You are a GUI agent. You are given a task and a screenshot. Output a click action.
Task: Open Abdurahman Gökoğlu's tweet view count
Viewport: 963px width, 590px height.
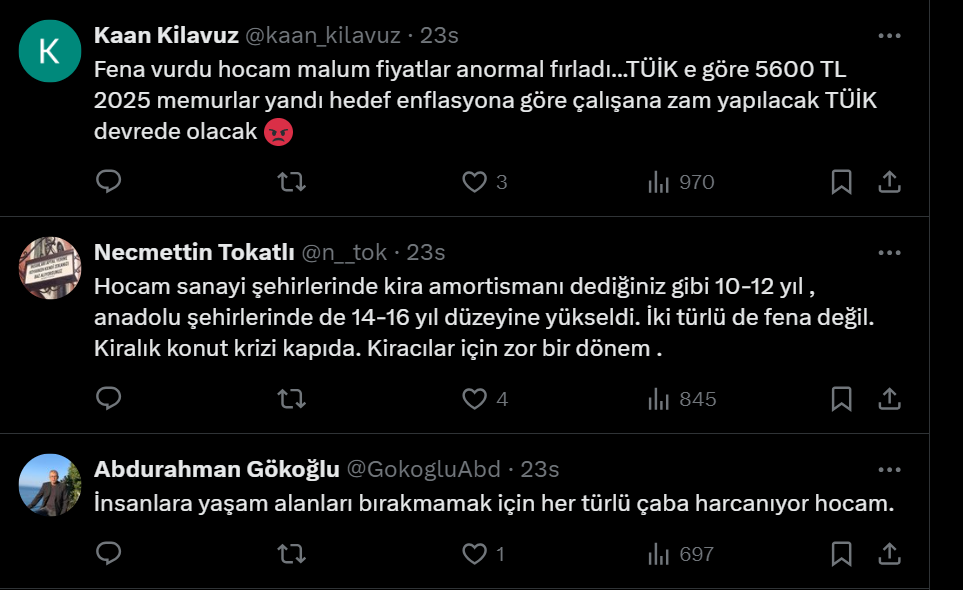tap(682, 554)
